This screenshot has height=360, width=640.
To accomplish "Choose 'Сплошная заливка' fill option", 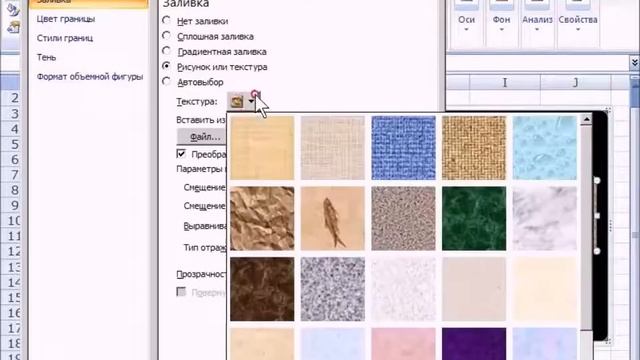I will [x=167, y=36].
